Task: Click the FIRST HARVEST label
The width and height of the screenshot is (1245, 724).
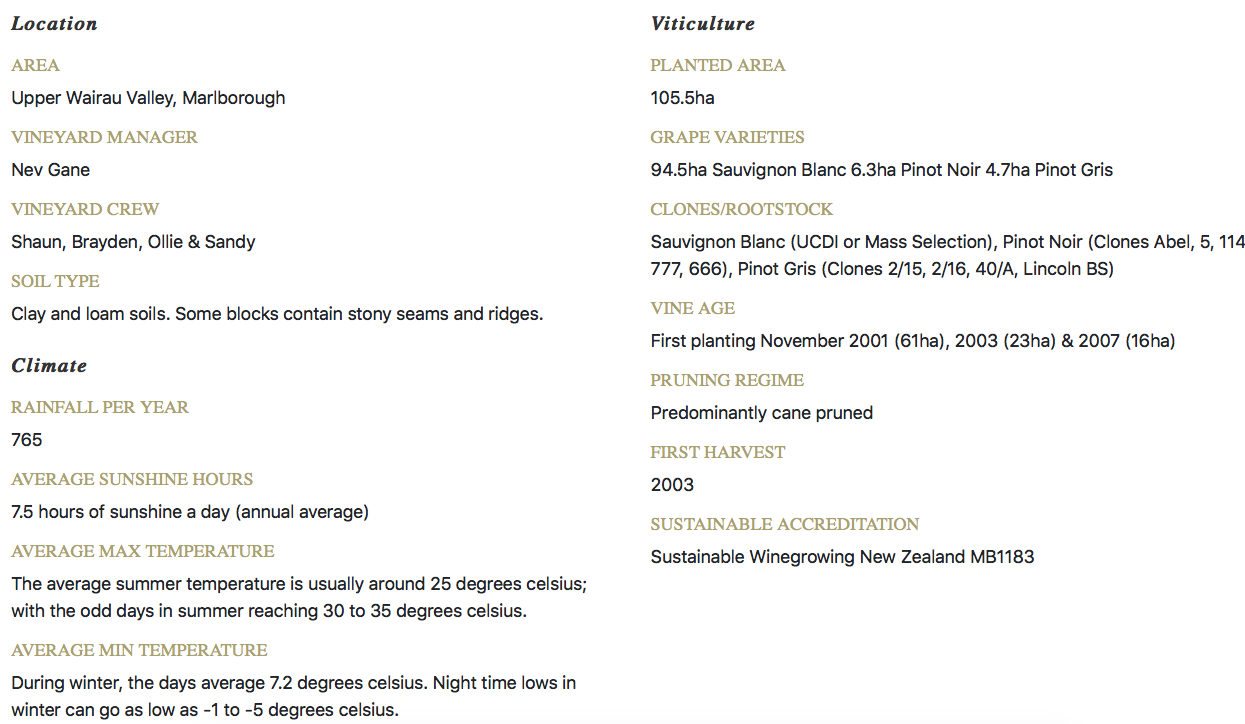Action: click(x=717, y=453)
